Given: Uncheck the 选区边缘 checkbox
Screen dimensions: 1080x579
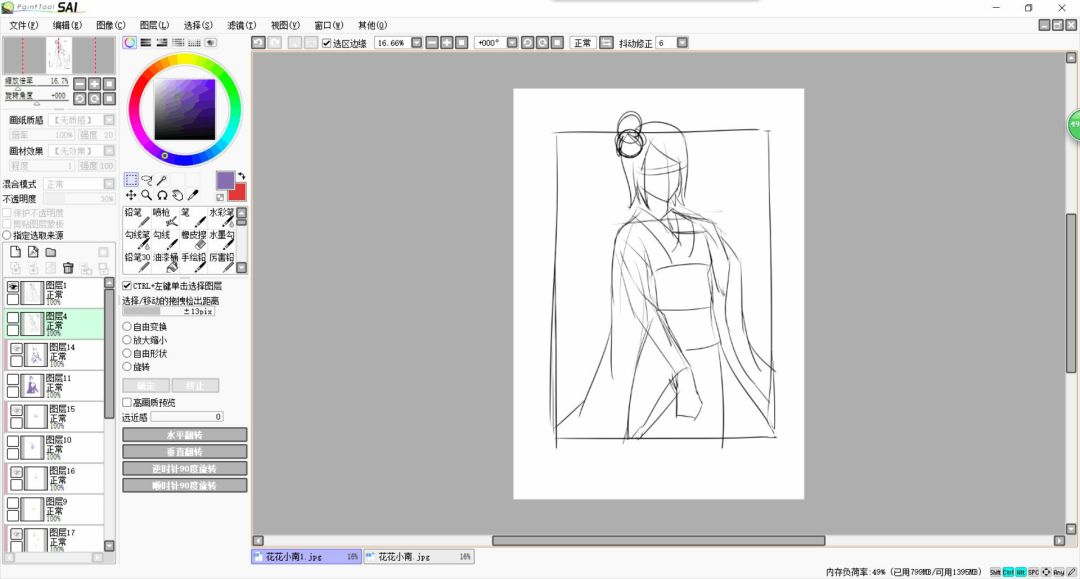Looking at the screenshot, I should coord(326,43).
